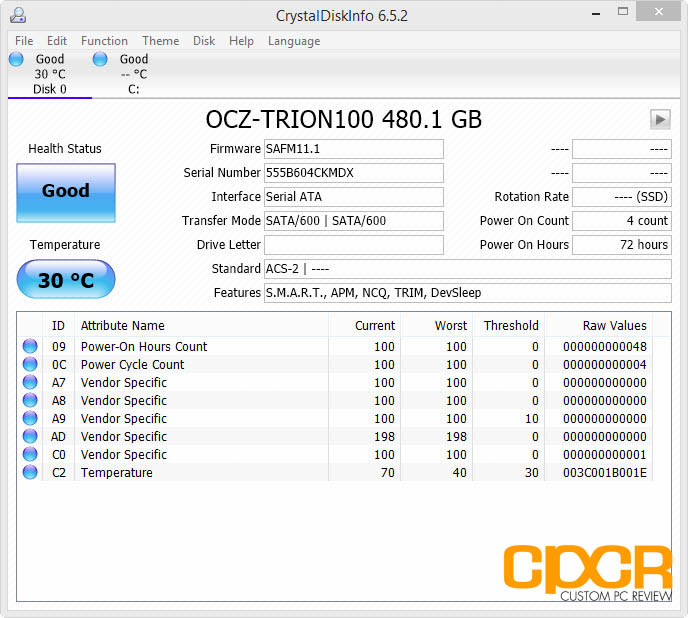The image size is (688, 618).
Task: Open the Language menu
Action: [x=294, y=41]
